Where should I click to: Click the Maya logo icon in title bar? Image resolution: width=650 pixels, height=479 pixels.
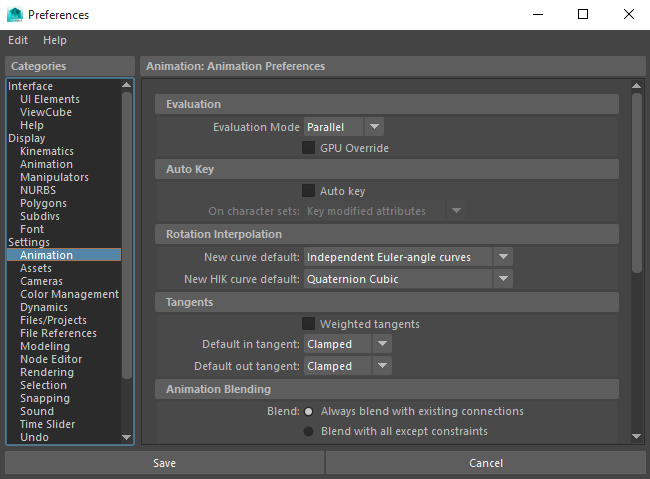coord(15,15)
